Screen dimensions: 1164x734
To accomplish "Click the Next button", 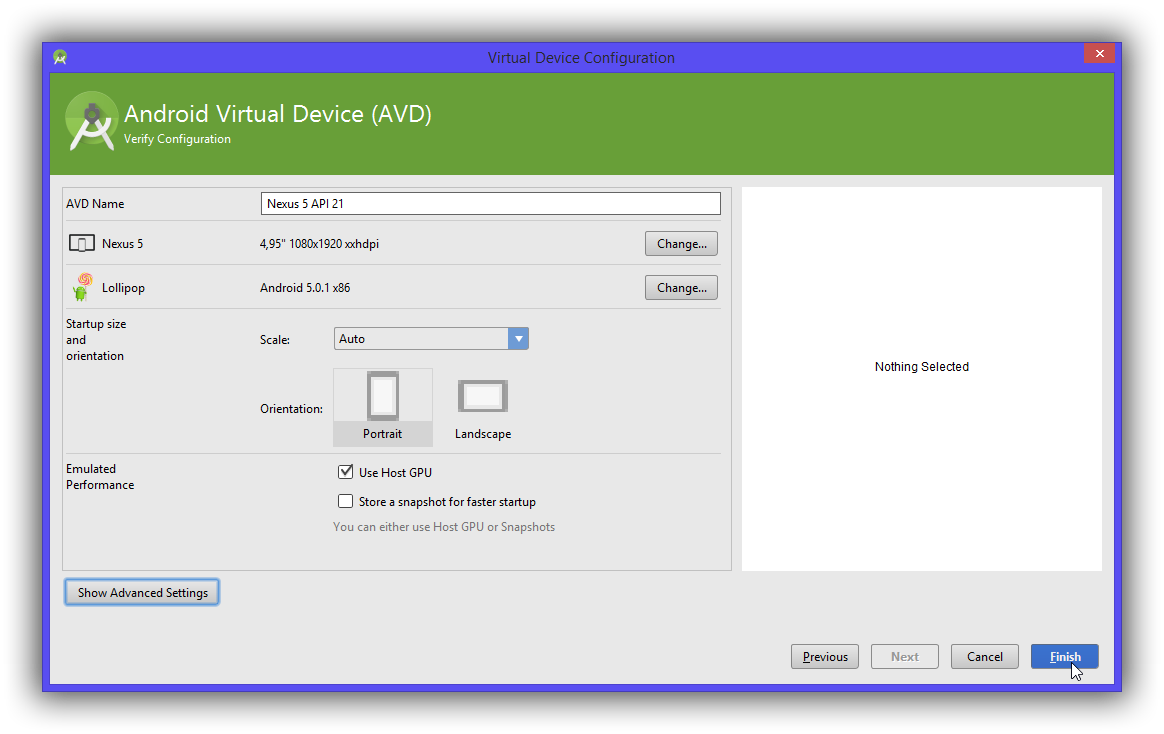I will [905, 657].
